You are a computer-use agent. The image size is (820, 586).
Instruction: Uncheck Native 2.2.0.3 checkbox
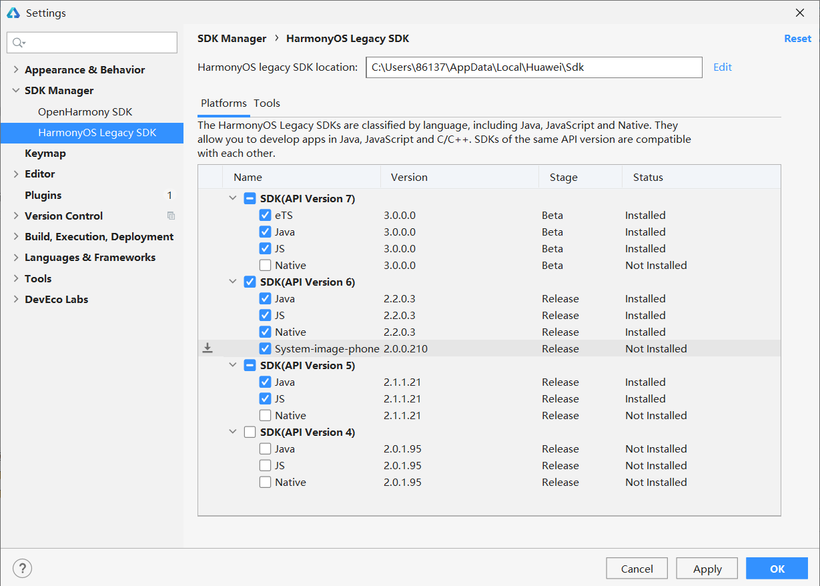click(265, 332)
